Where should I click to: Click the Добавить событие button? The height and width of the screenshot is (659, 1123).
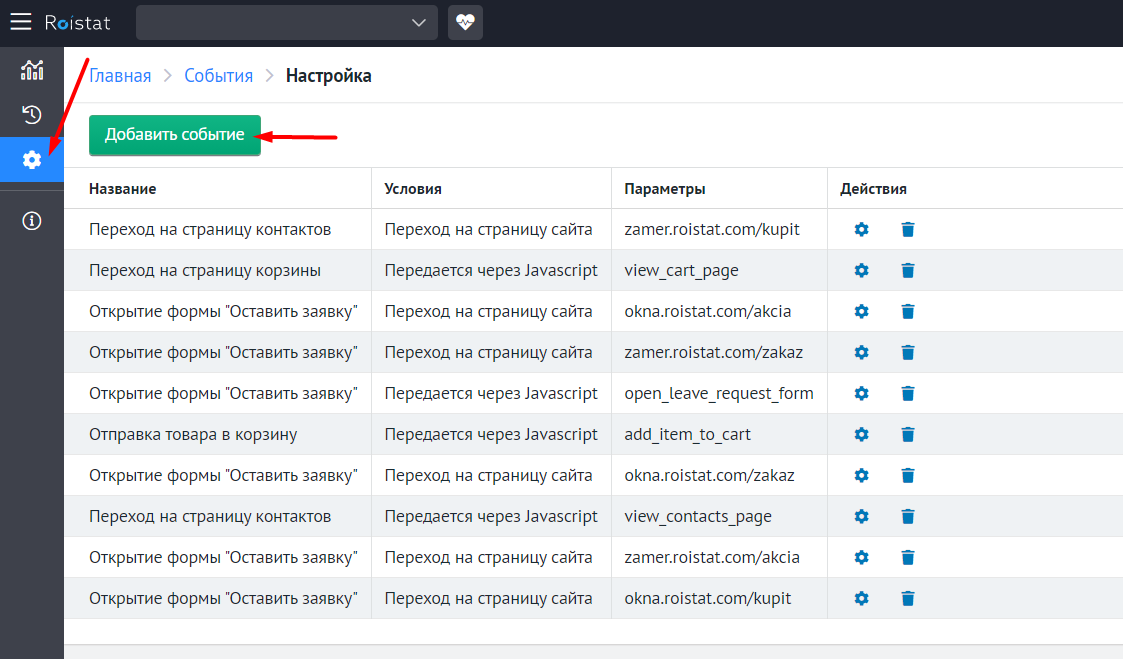[175, 135]
